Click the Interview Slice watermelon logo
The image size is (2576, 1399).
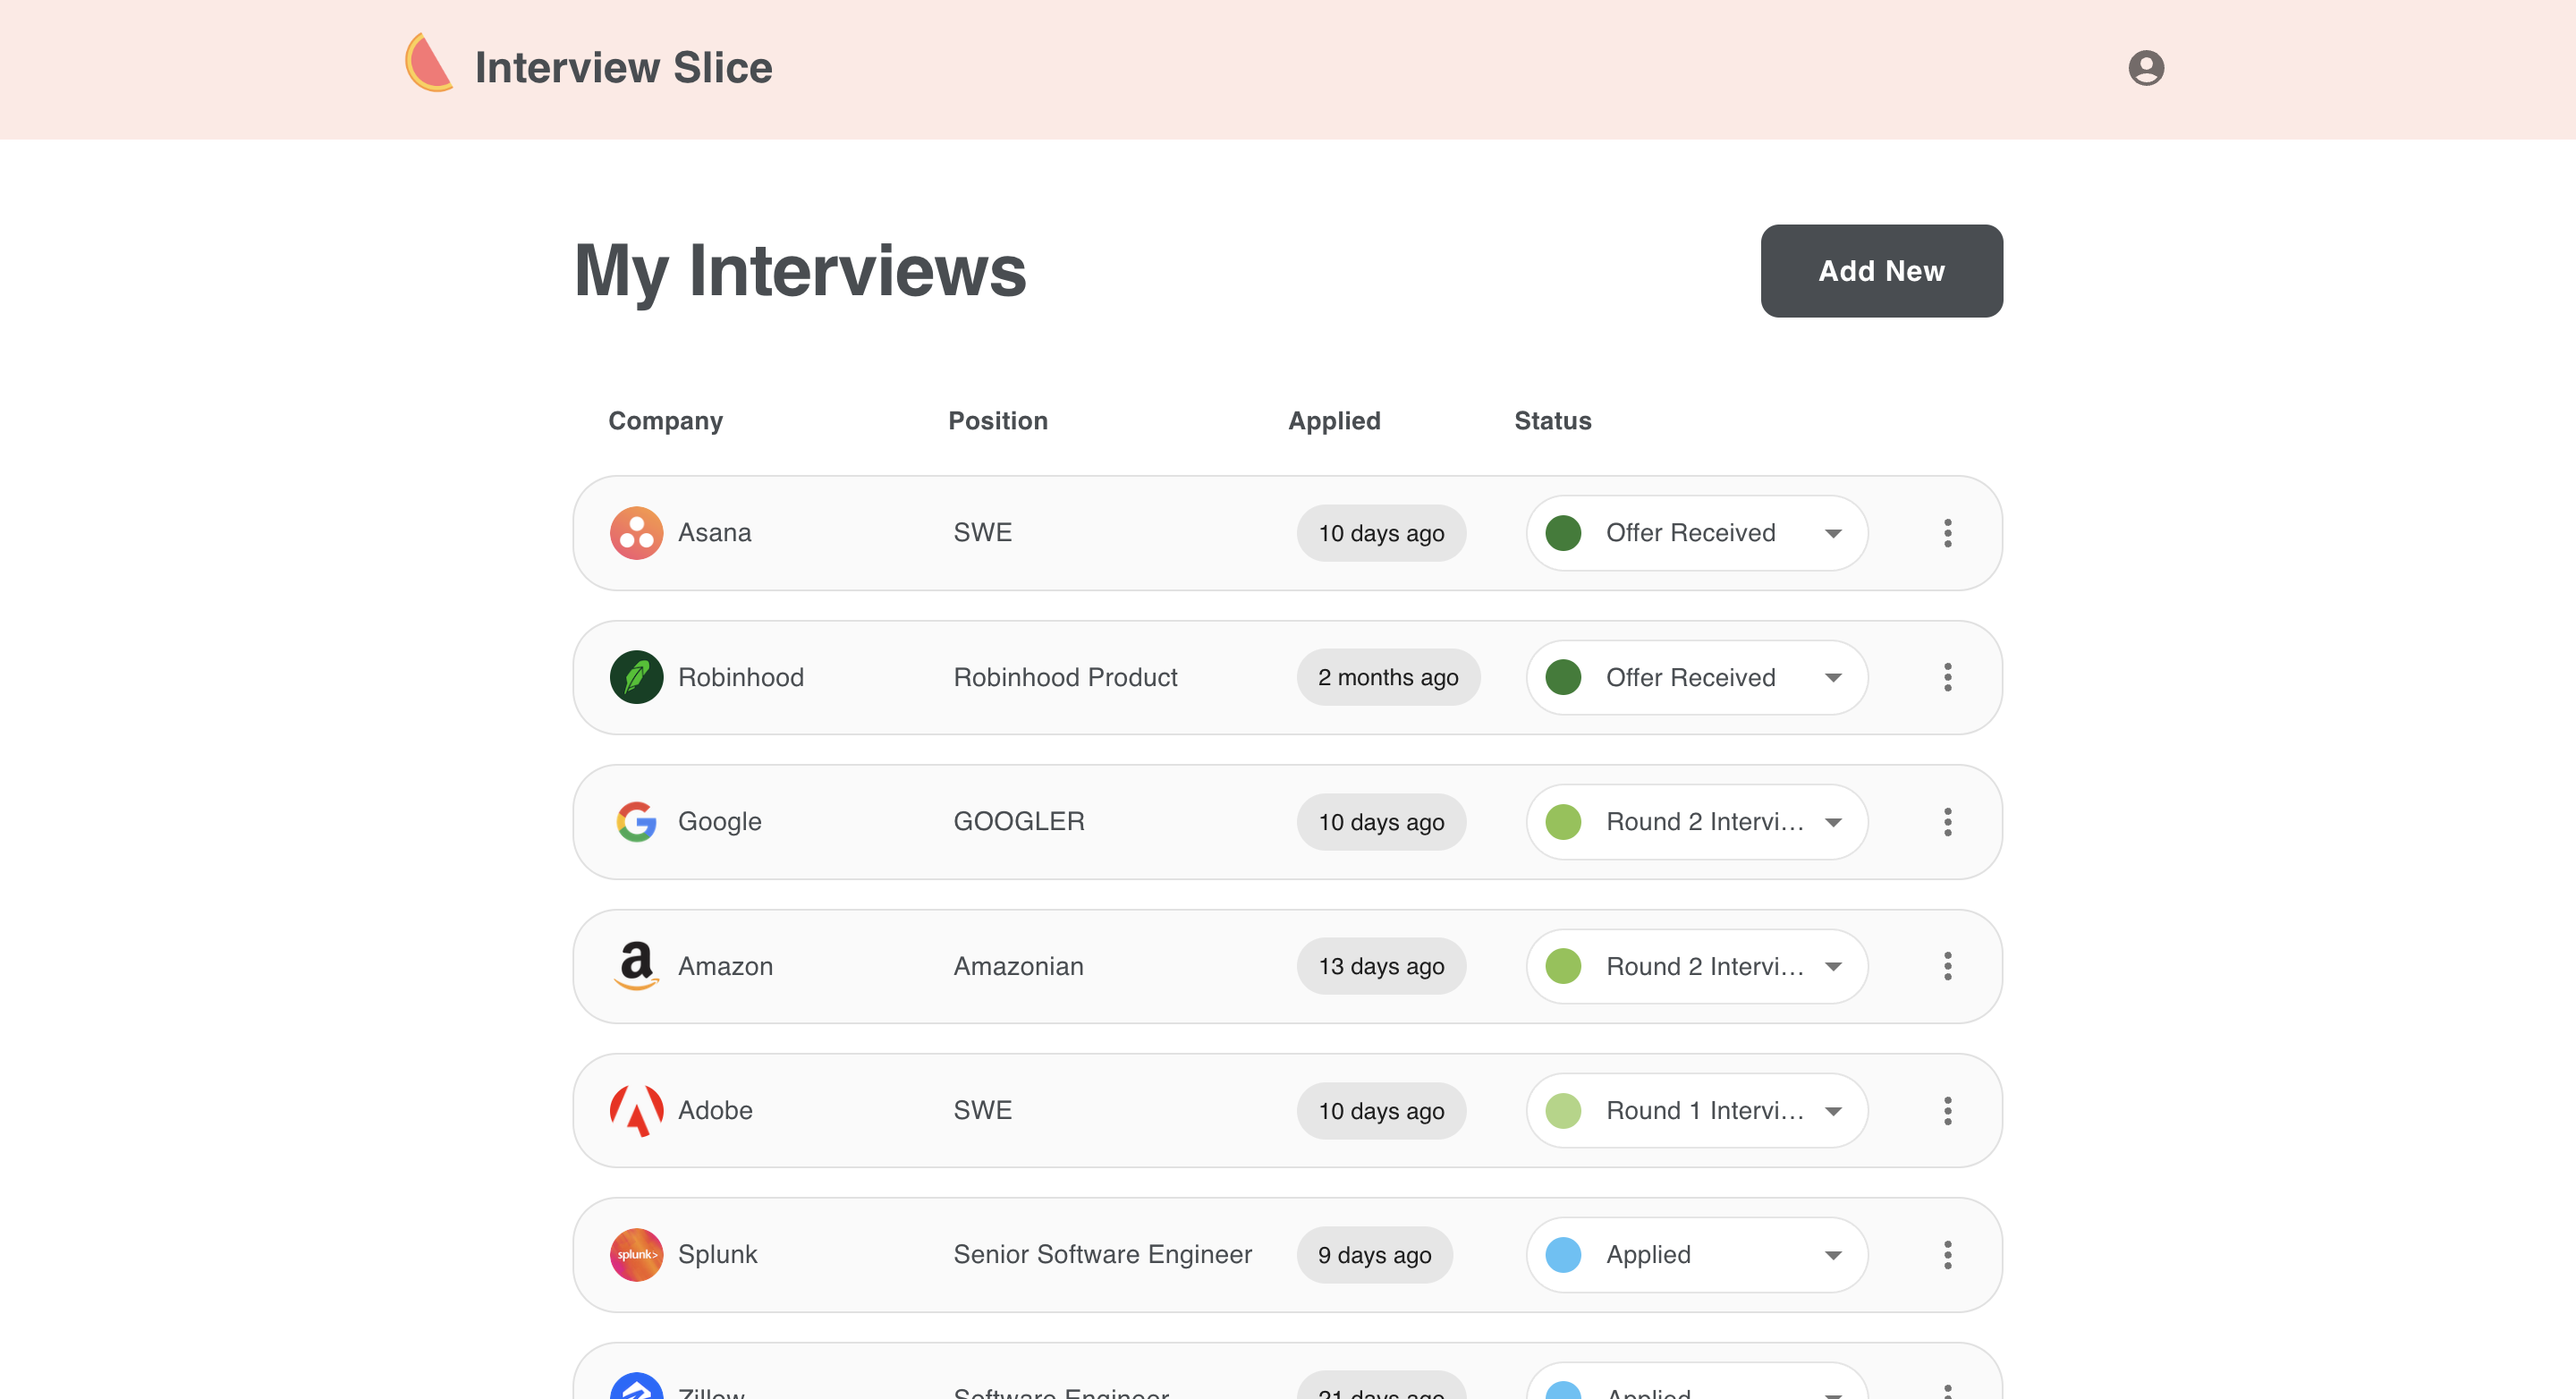[x=429, y=63]
